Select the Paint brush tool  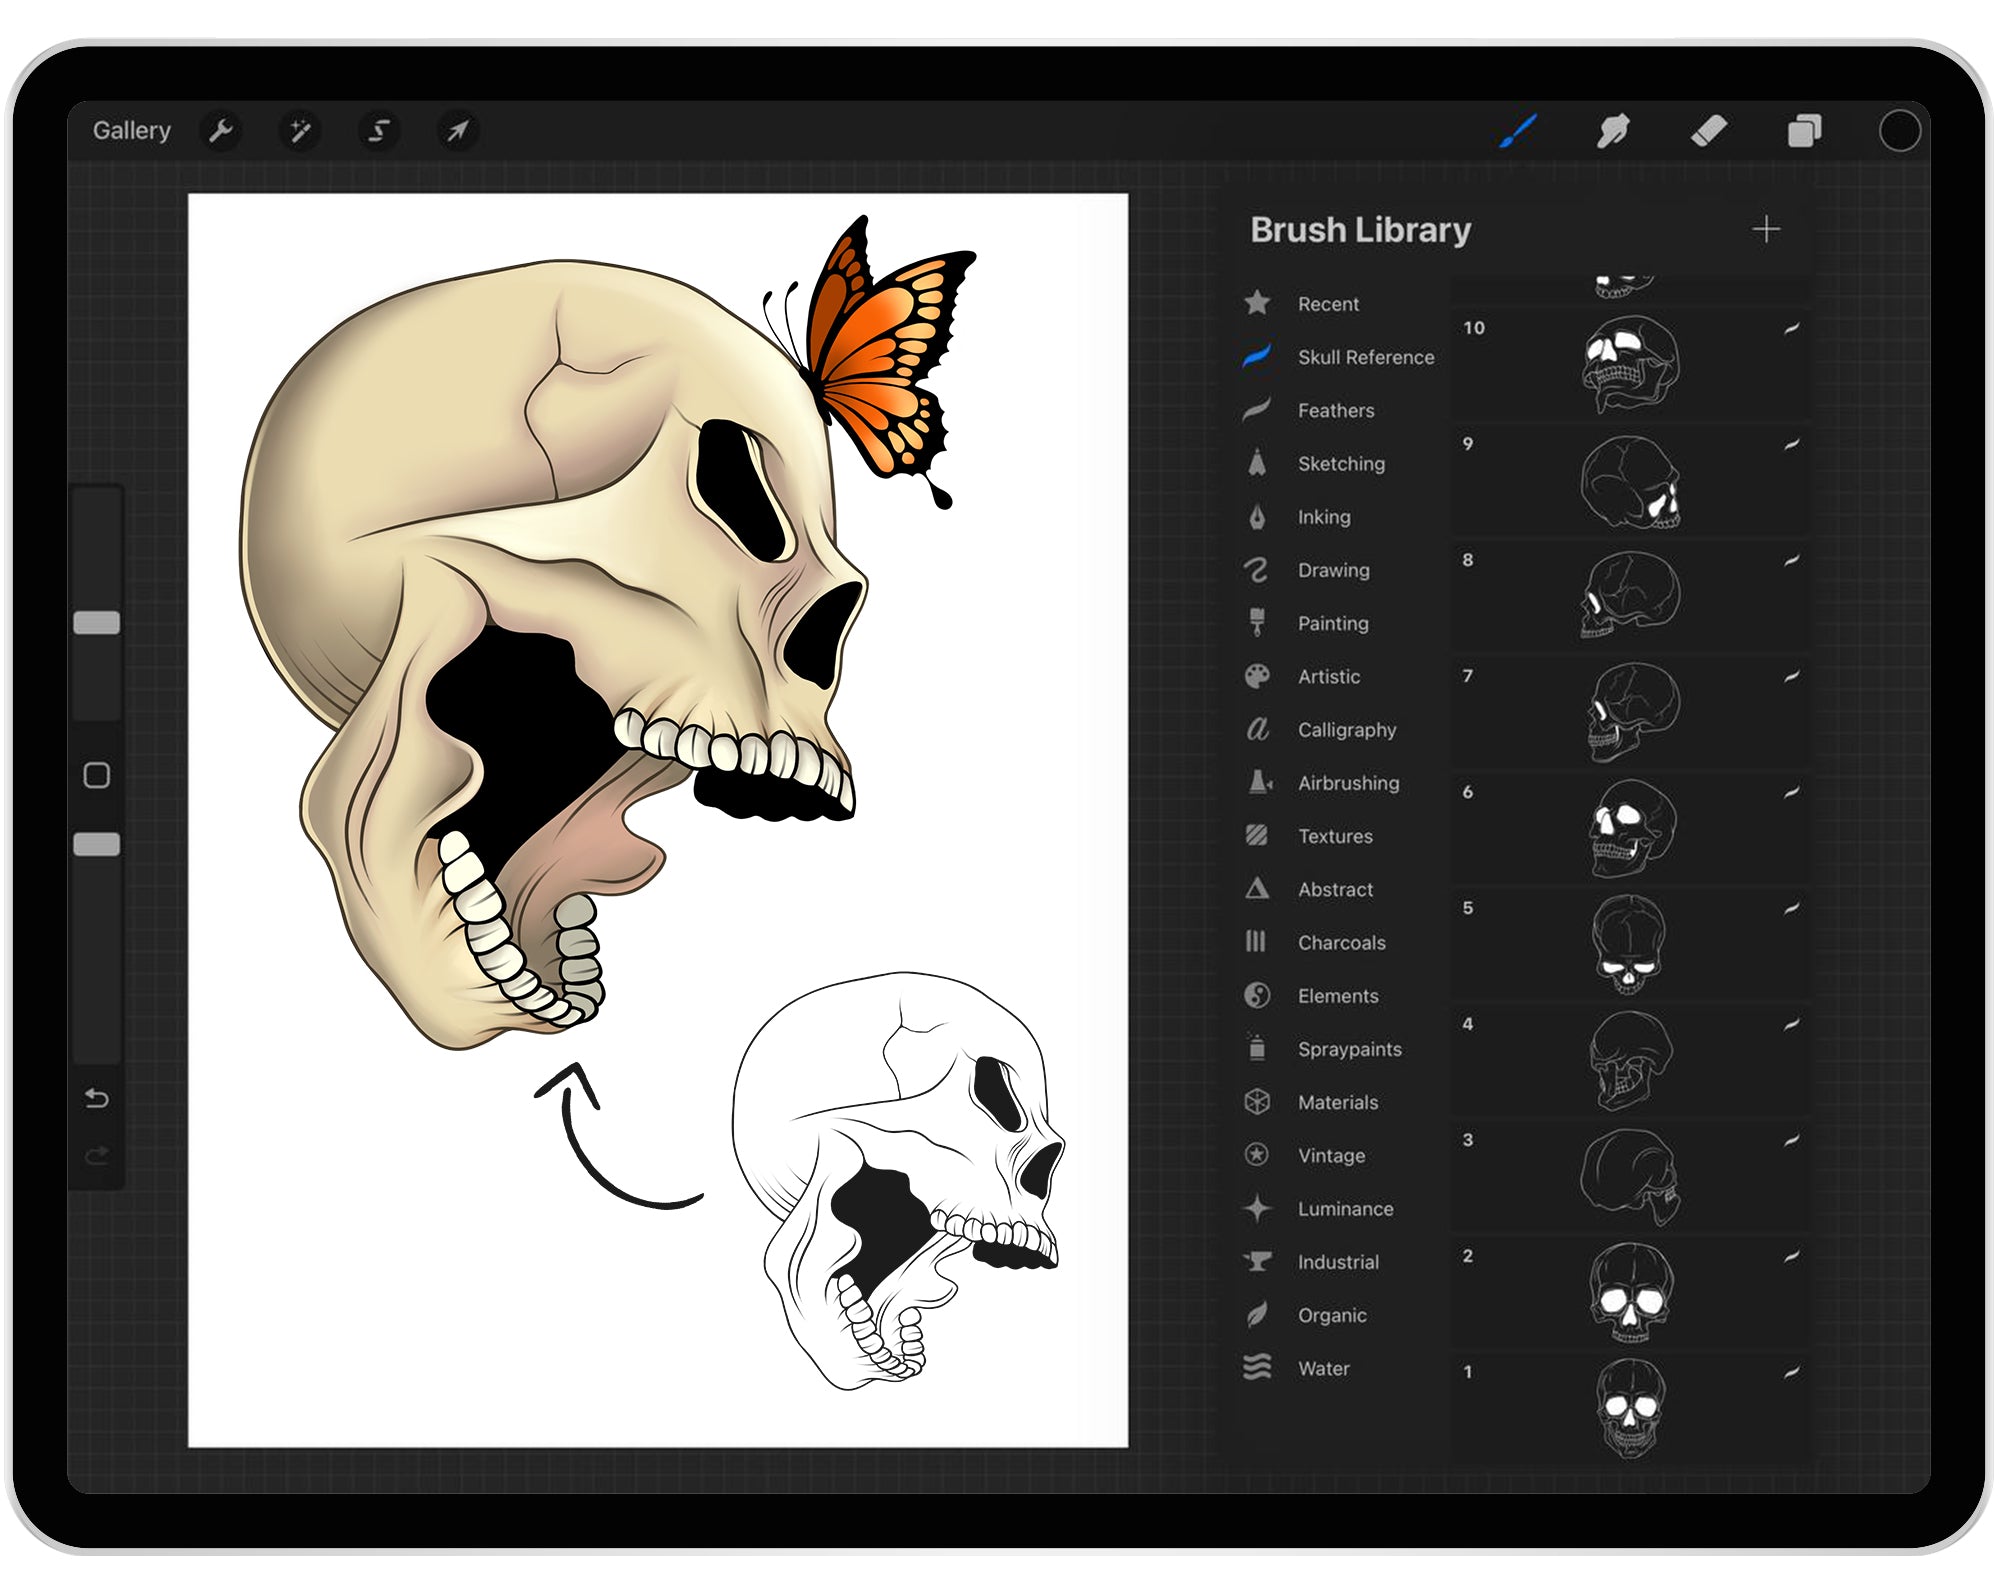pyautogui.click(x=1516, y=130)
